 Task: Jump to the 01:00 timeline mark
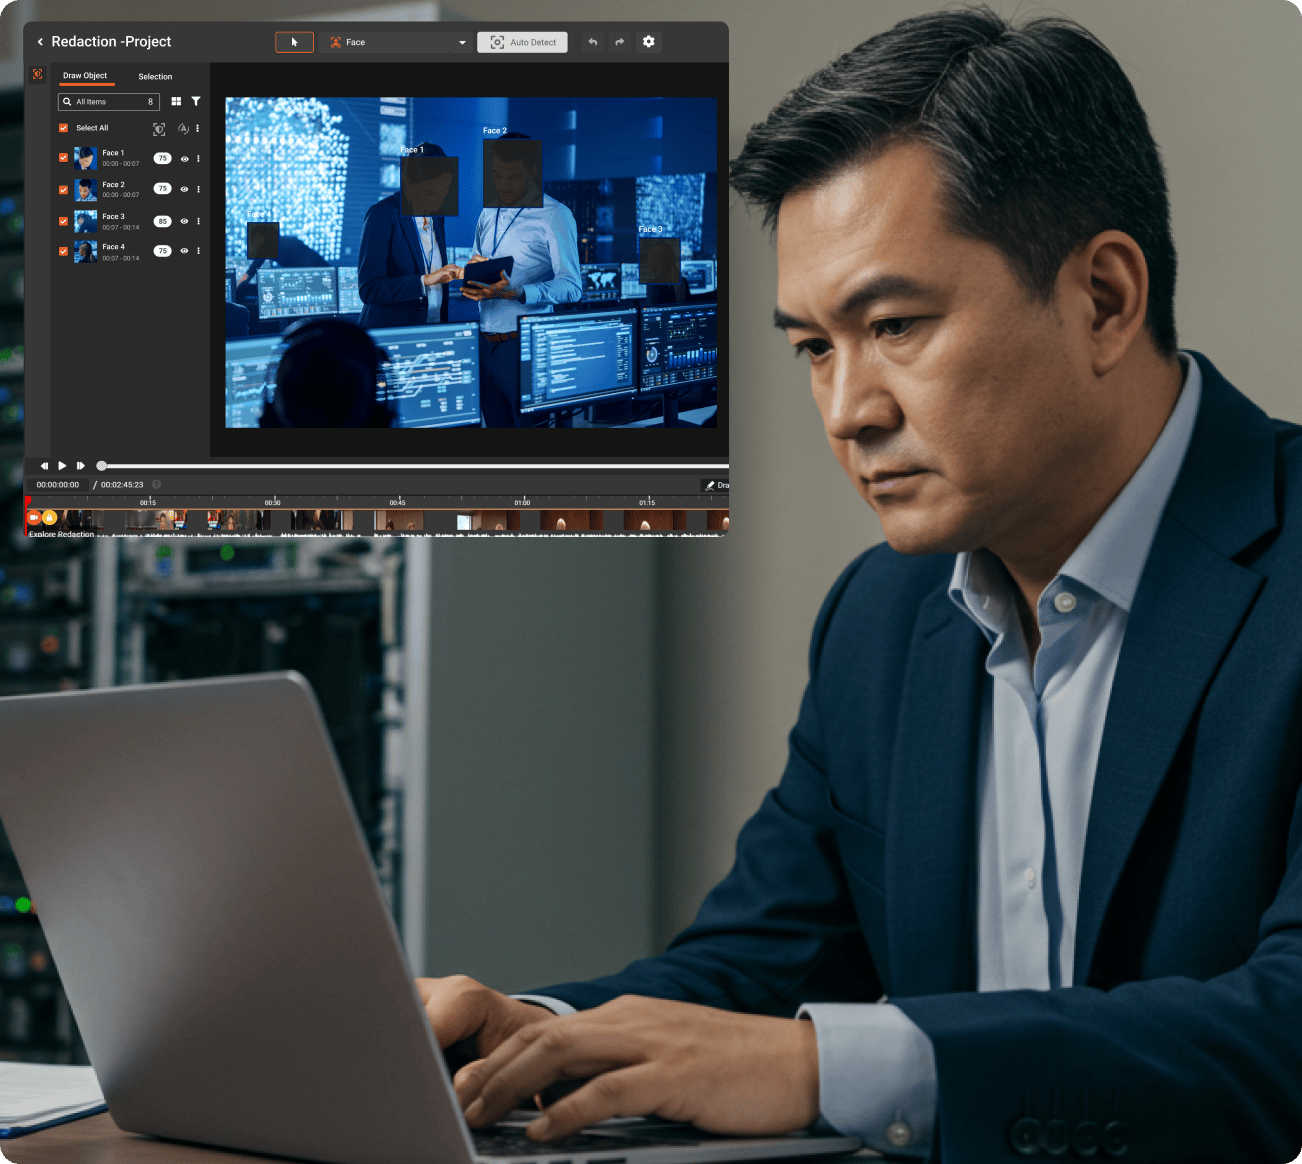tap(522, 502)
